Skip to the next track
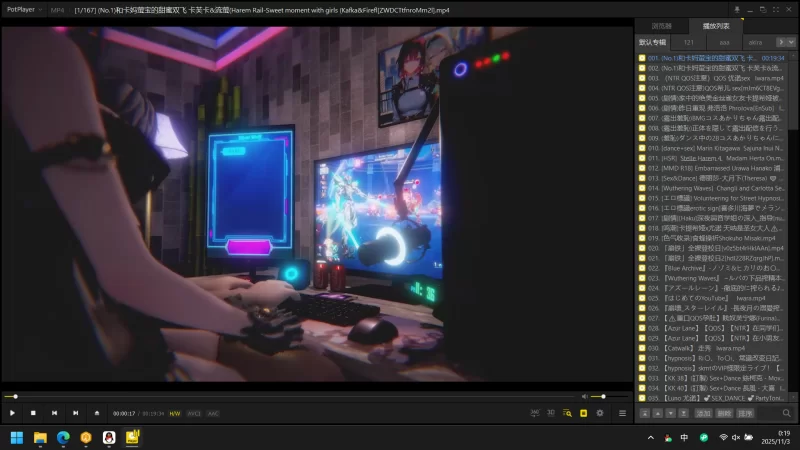 pyautogui.click(x=76, y=413)
